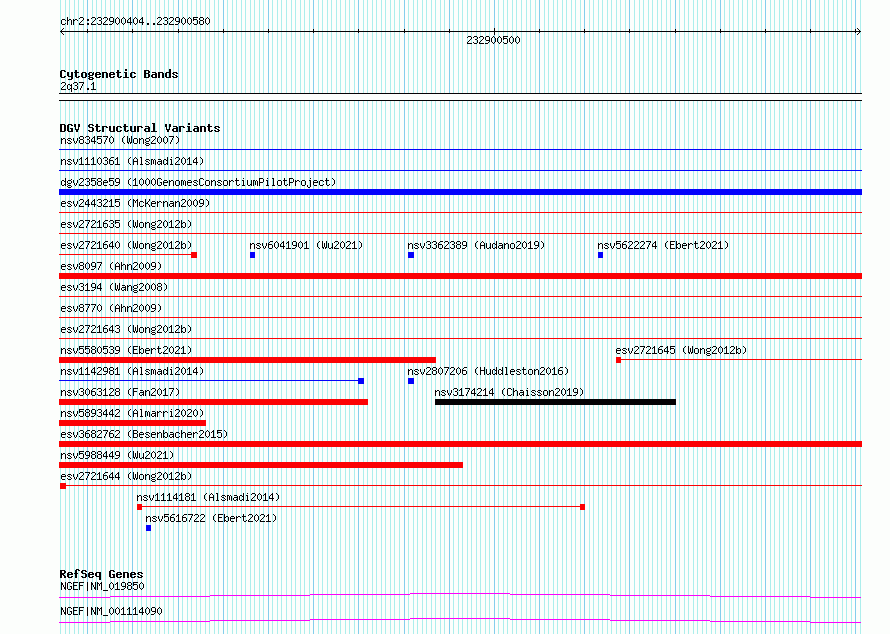Click the thick blue dgv2358e59 bar
This screenshot has height=634, width=890.
(x=460, y=192)
